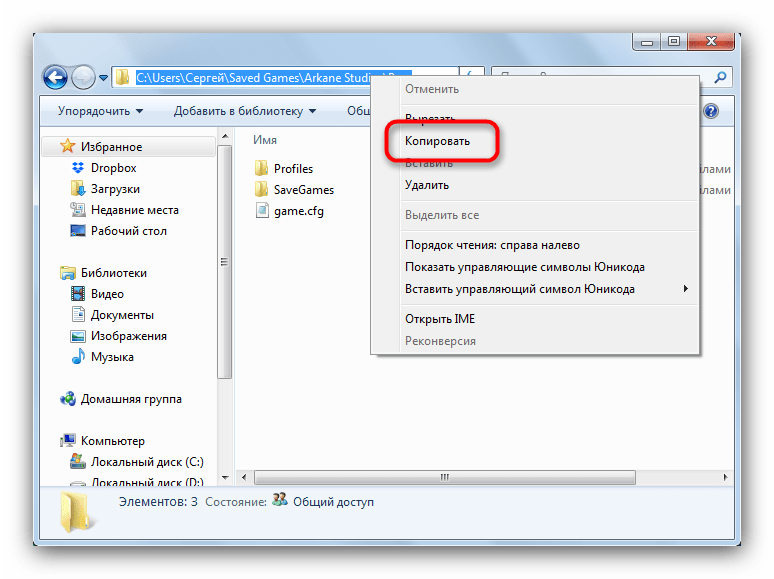This screenshot has height=579, width=774.
Task: Click the Музыка note icon
Action: [x=78, y=356]
